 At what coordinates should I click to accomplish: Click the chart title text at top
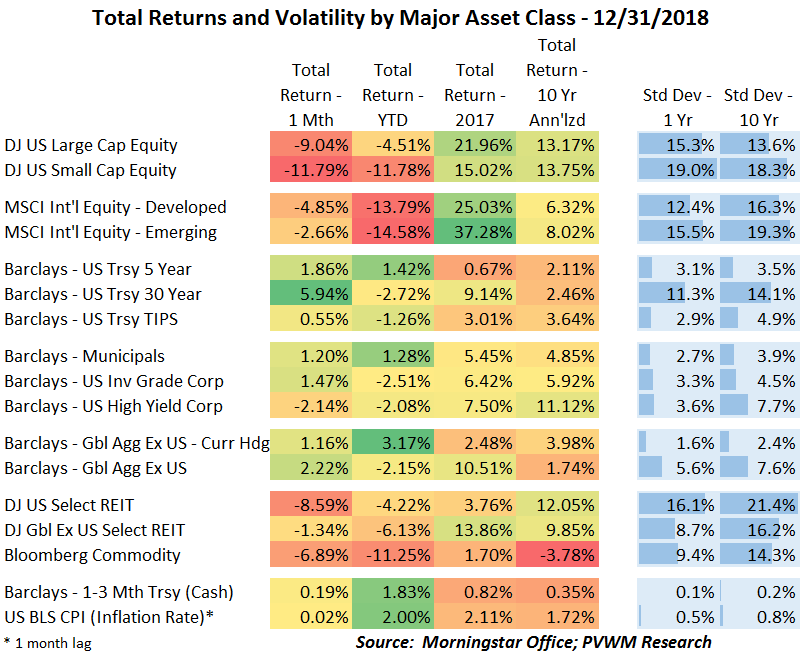click(x=399, y=17)
